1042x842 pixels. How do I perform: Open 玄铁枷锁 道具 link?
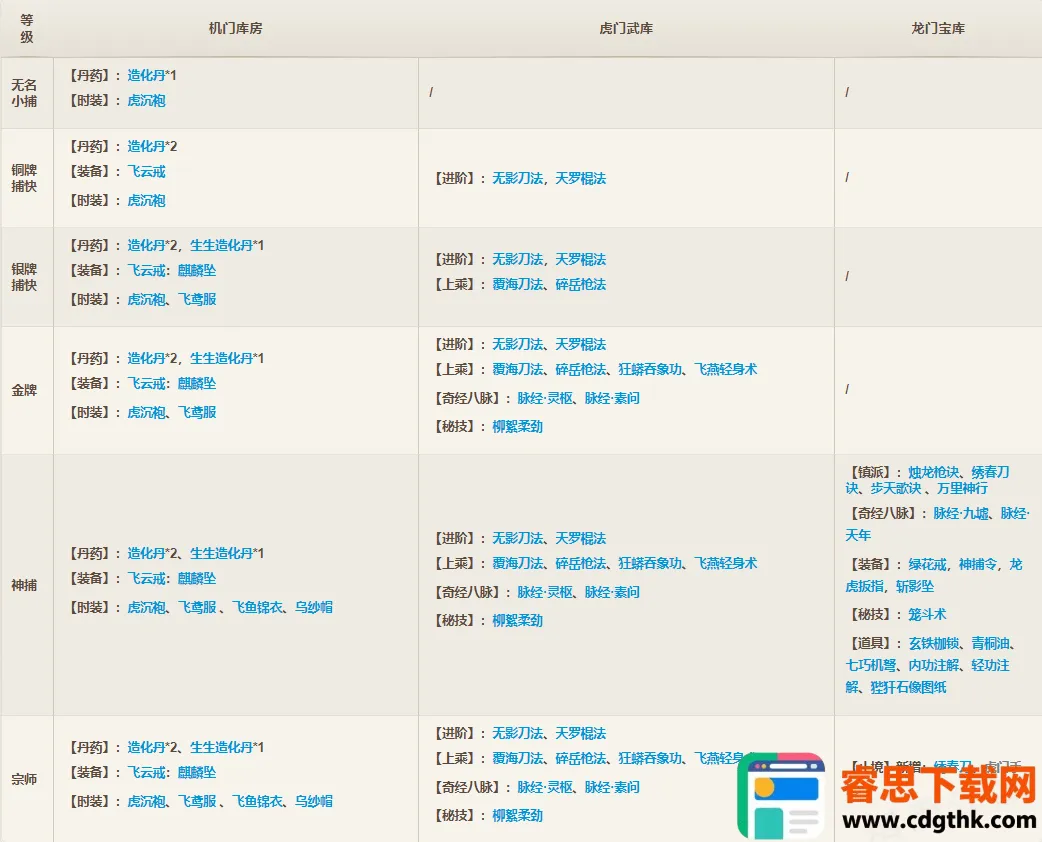(934, 644)
